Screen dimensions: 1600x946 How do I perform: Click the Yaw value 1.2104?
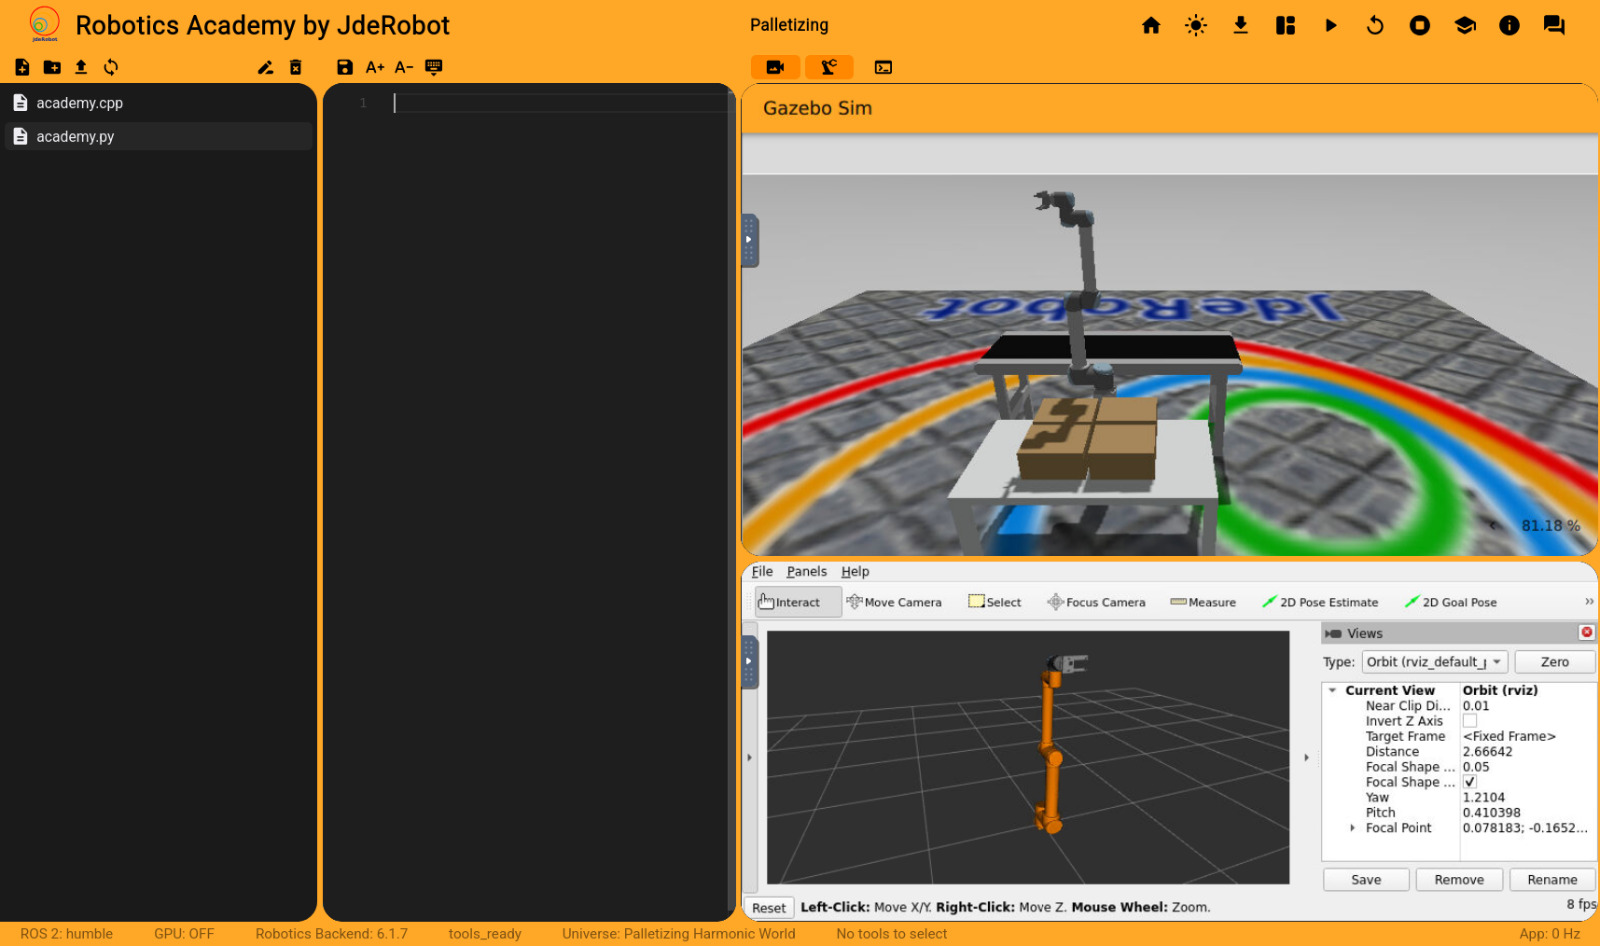pyautogui.click(x=1483, y=798)
